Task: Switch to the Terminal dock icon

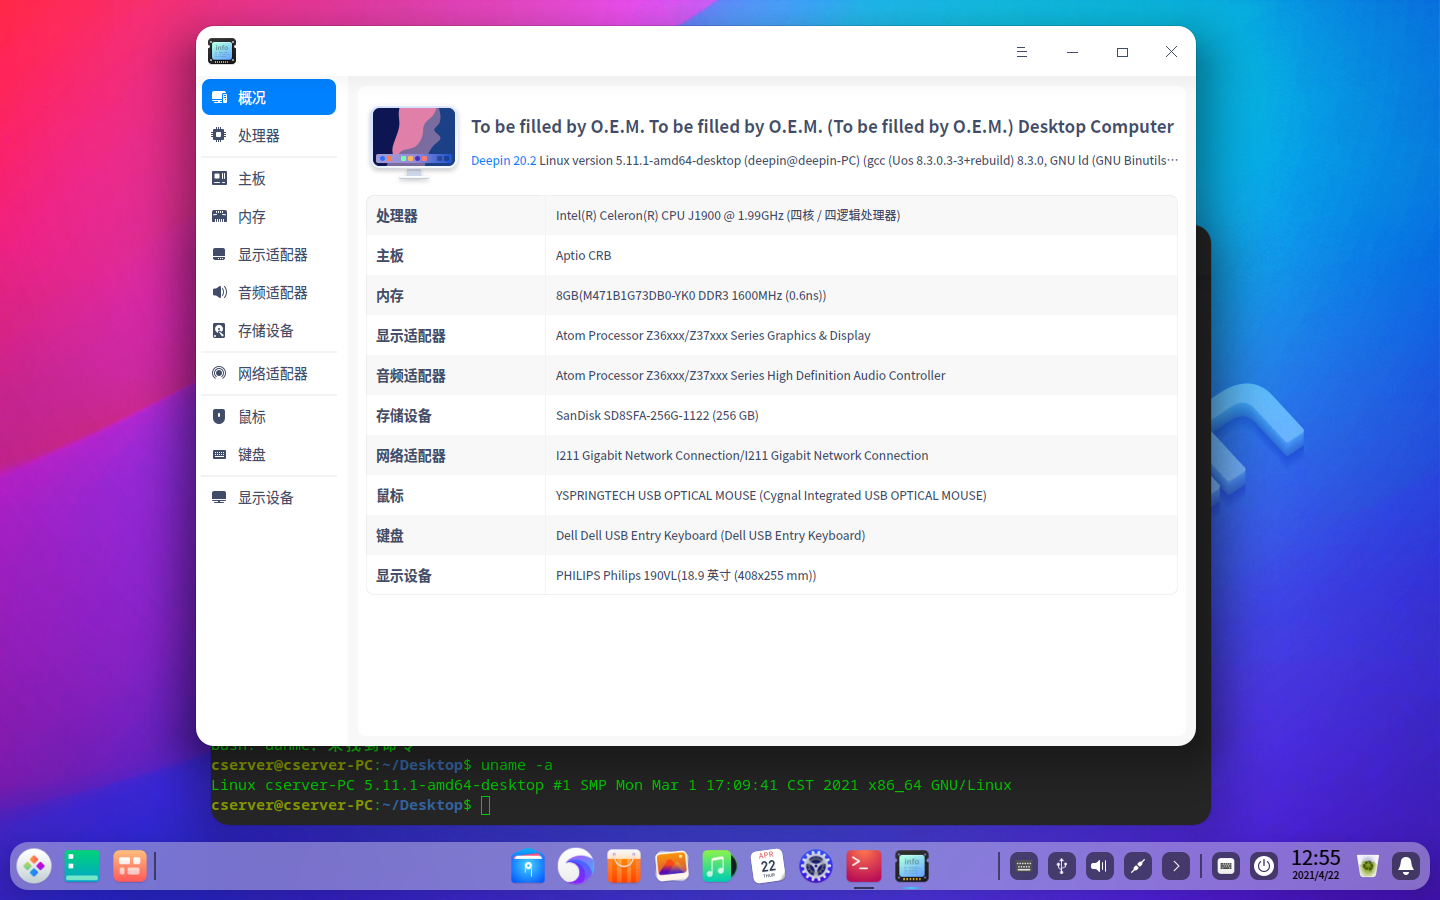Action: tap(864, 866)
